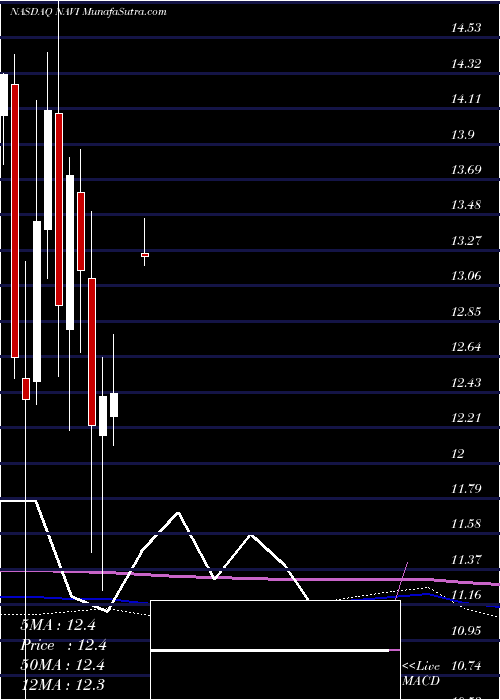Click the Price : 12.4 legend
Image resolution: width=500 pixels, height=700 pixels.
pyautogui.click(x=64, y=645)
